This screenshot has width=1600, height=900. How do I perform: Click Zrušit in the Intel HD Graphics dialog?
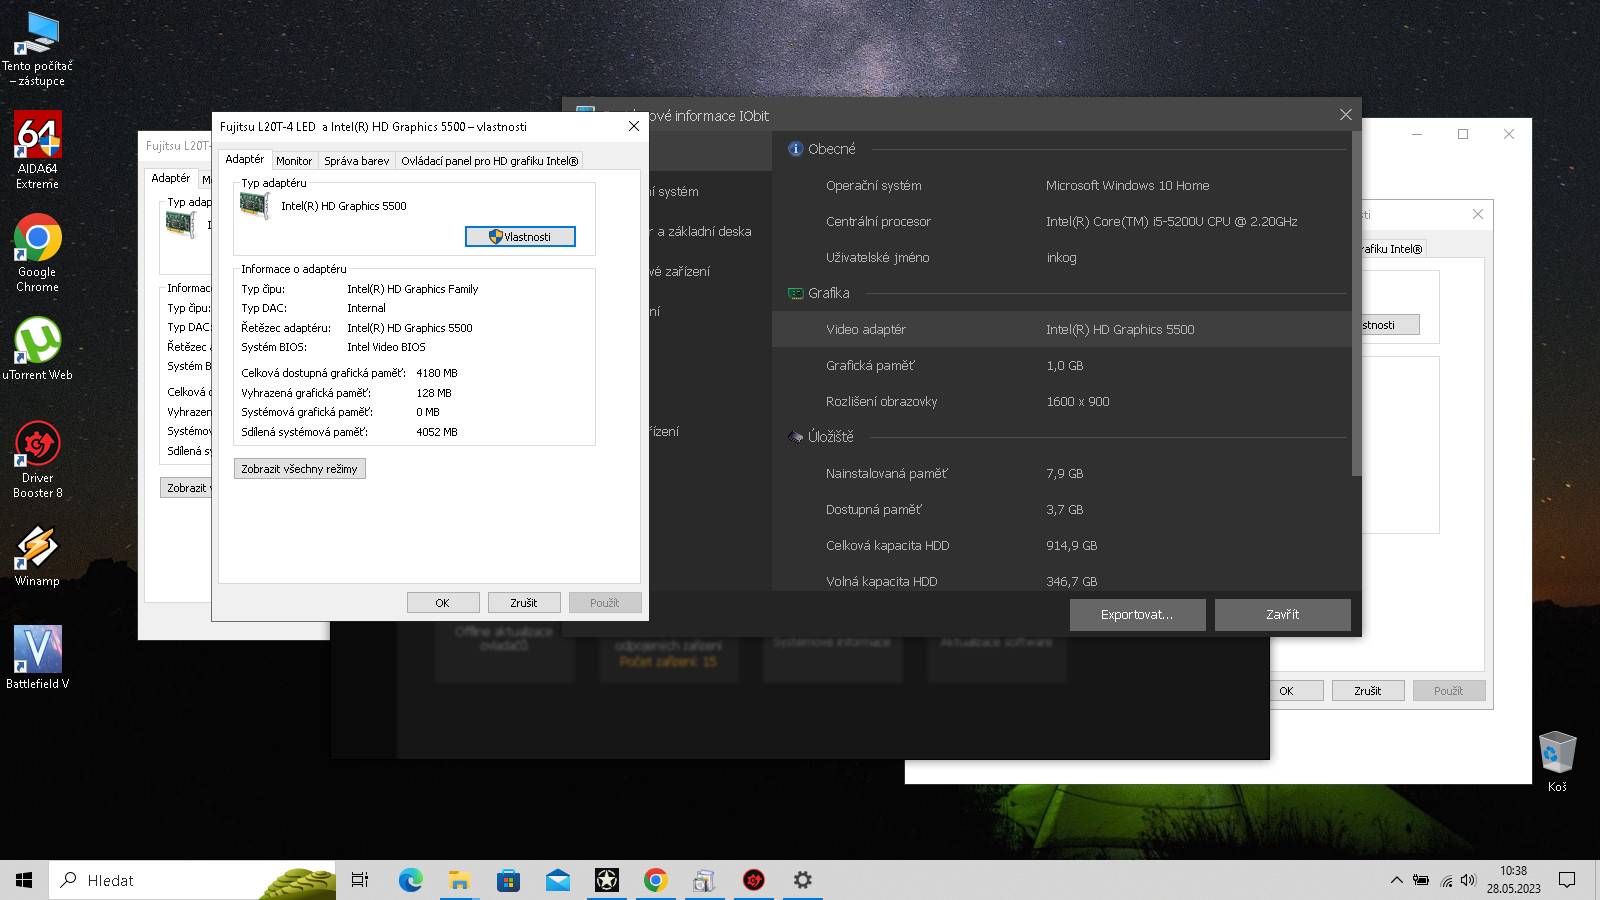point(524,603)
